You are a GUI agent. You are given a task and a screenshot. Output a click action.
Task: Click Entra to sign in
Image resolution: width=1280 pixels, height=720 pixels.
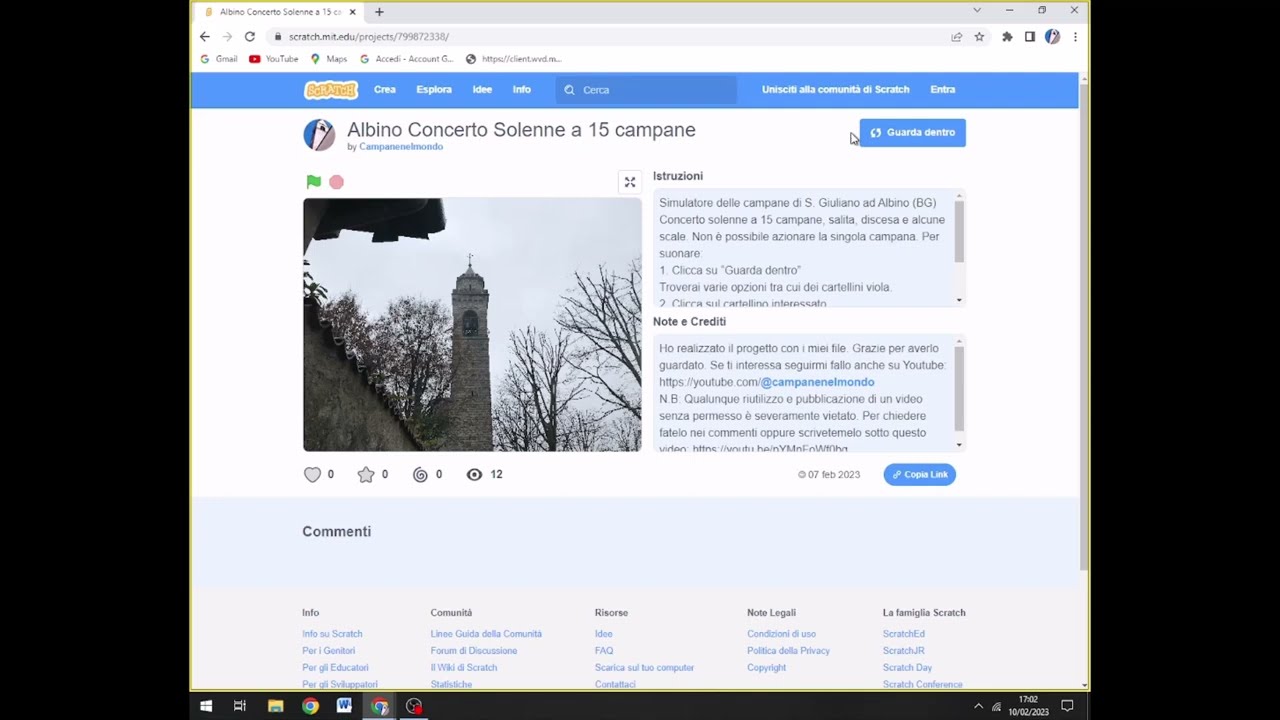[943, 90]
